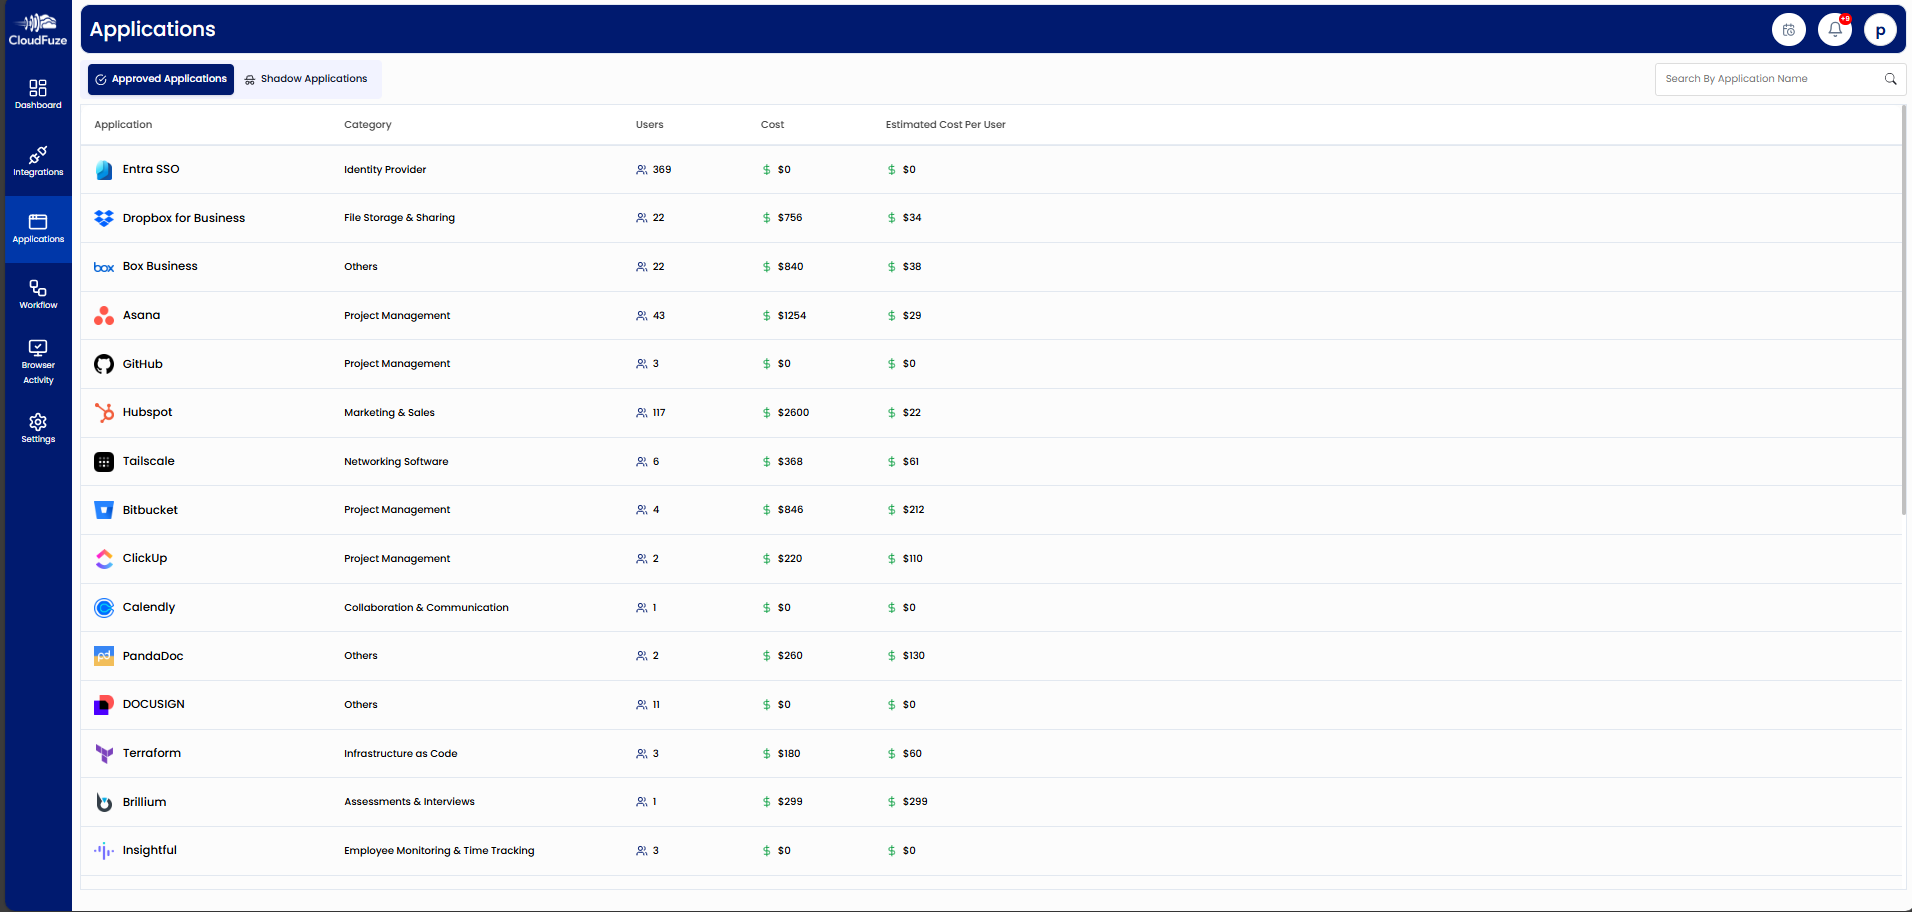Switch to the Shadow Applications tab
Viewport: 1912px width, 912px height.
(306, 79)
